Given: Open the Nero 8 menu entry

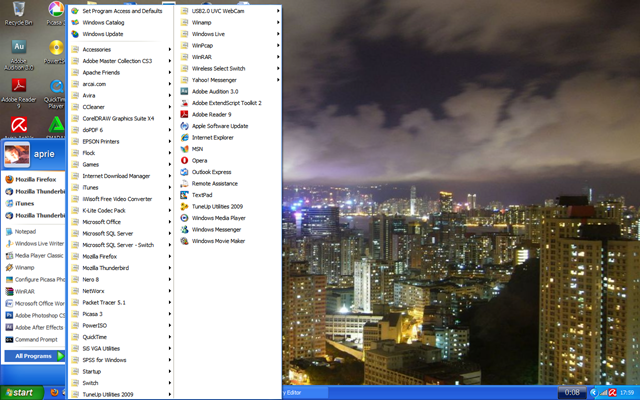Looking at the screenshot, I should [x=121, y=279].
